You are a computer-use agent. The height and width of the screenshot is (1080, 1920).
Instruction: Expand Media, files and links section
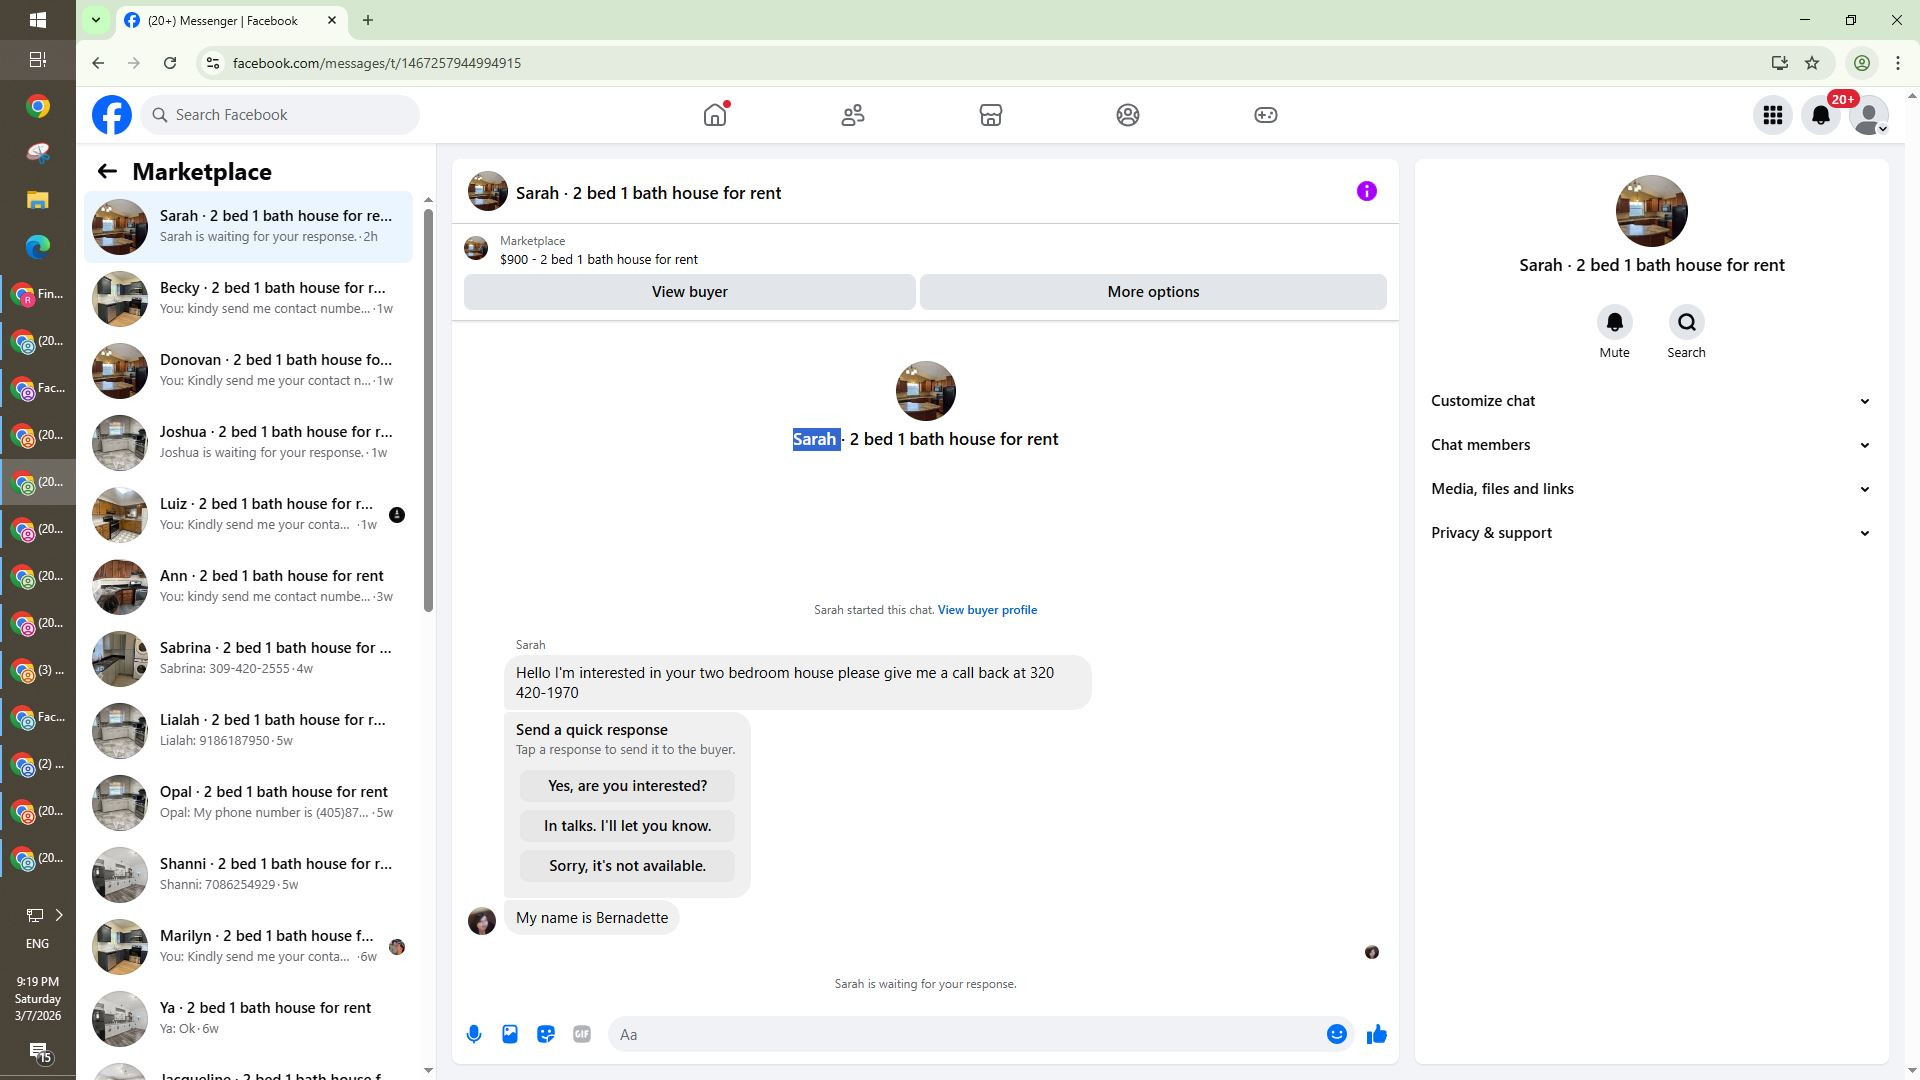[1651, 489]
